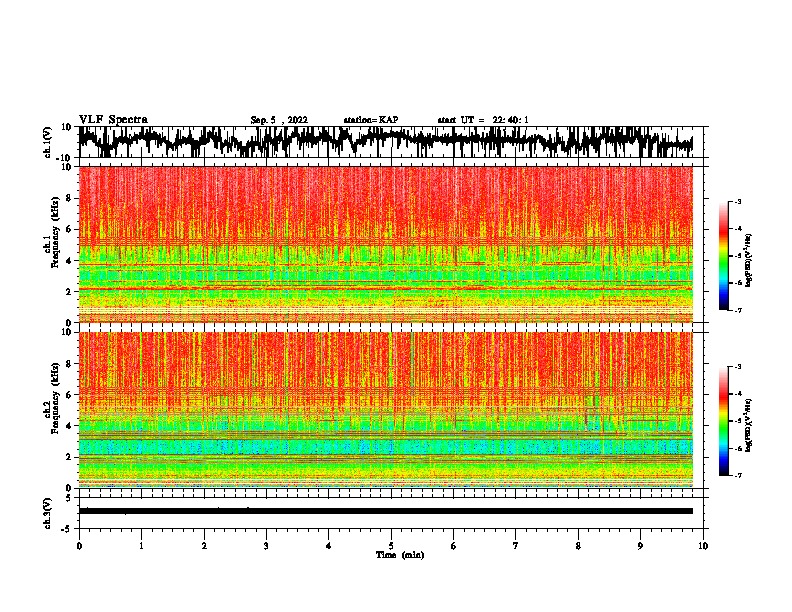Click time axis tick label "8"

[x=578, y=546]
